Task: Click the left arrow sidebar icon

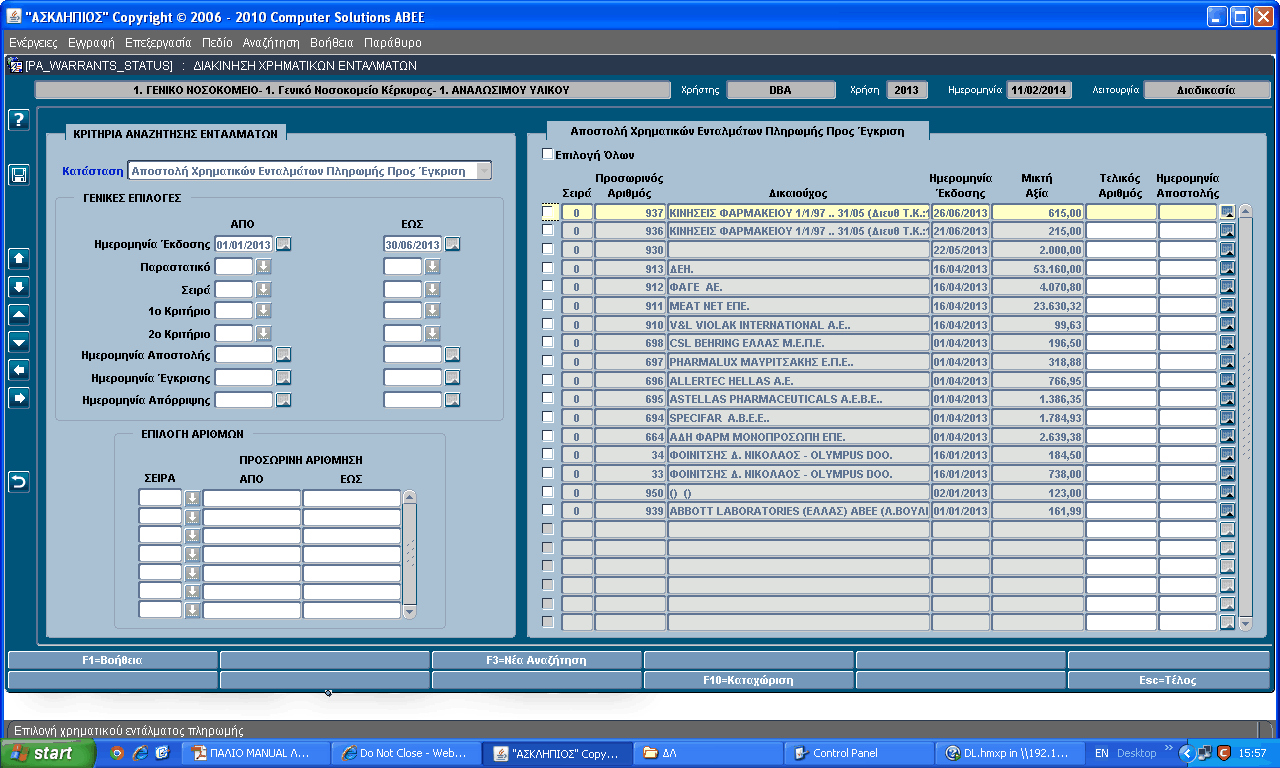Action: click(19, 371)
